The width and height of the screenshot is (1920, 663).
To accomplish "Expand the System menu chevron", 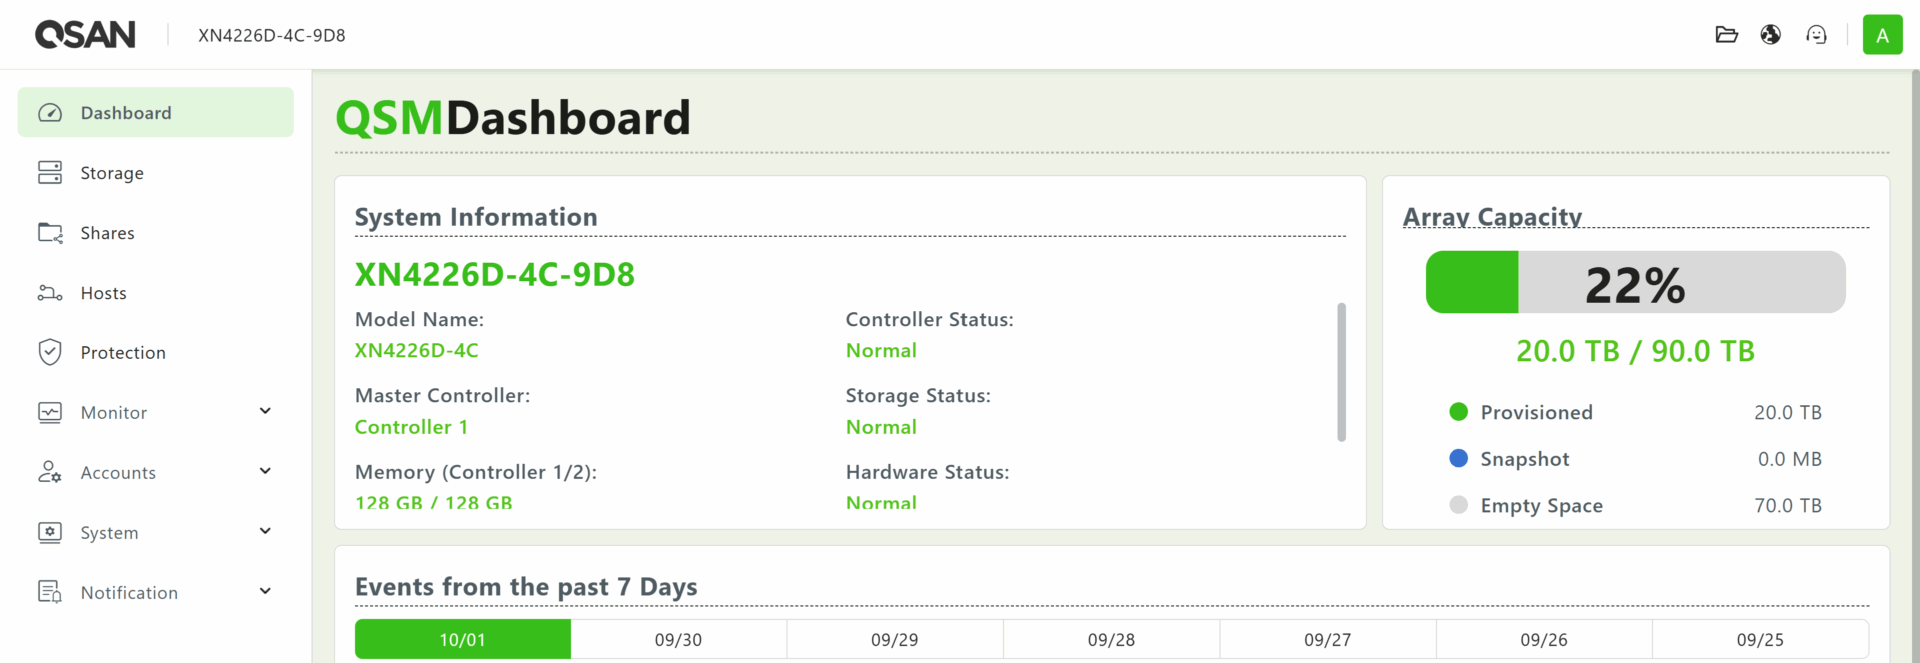I will (x=265, y=531).
